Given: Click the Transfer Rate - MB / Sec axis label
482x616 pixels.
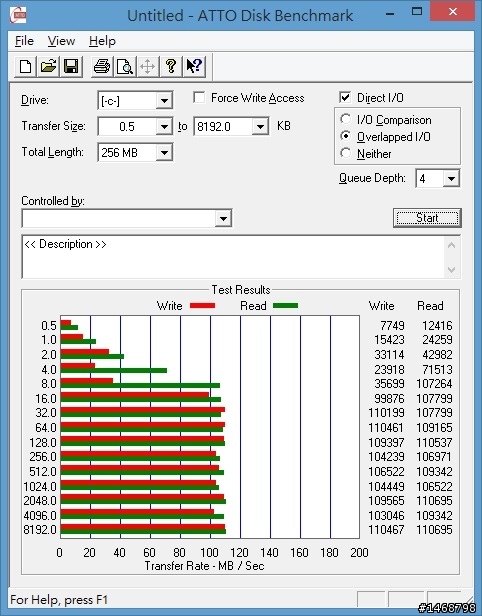Looking at the screenshot, I should pyautogui.click(x=204, y=566).
